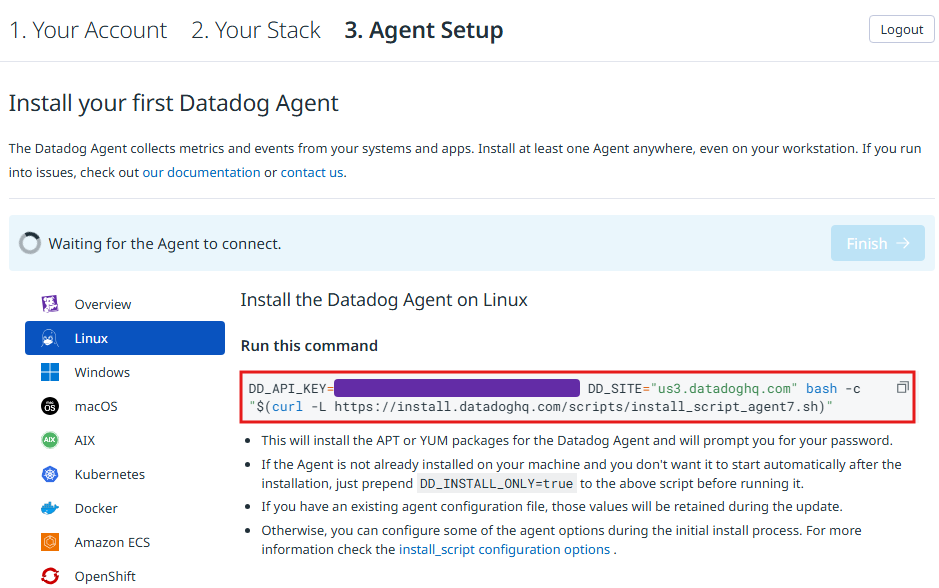The width and height of the screenshot is (939, 588).
Task: Select the Amazon ECS platform entry
Action: pyautogui.click(x=125, y=542)
